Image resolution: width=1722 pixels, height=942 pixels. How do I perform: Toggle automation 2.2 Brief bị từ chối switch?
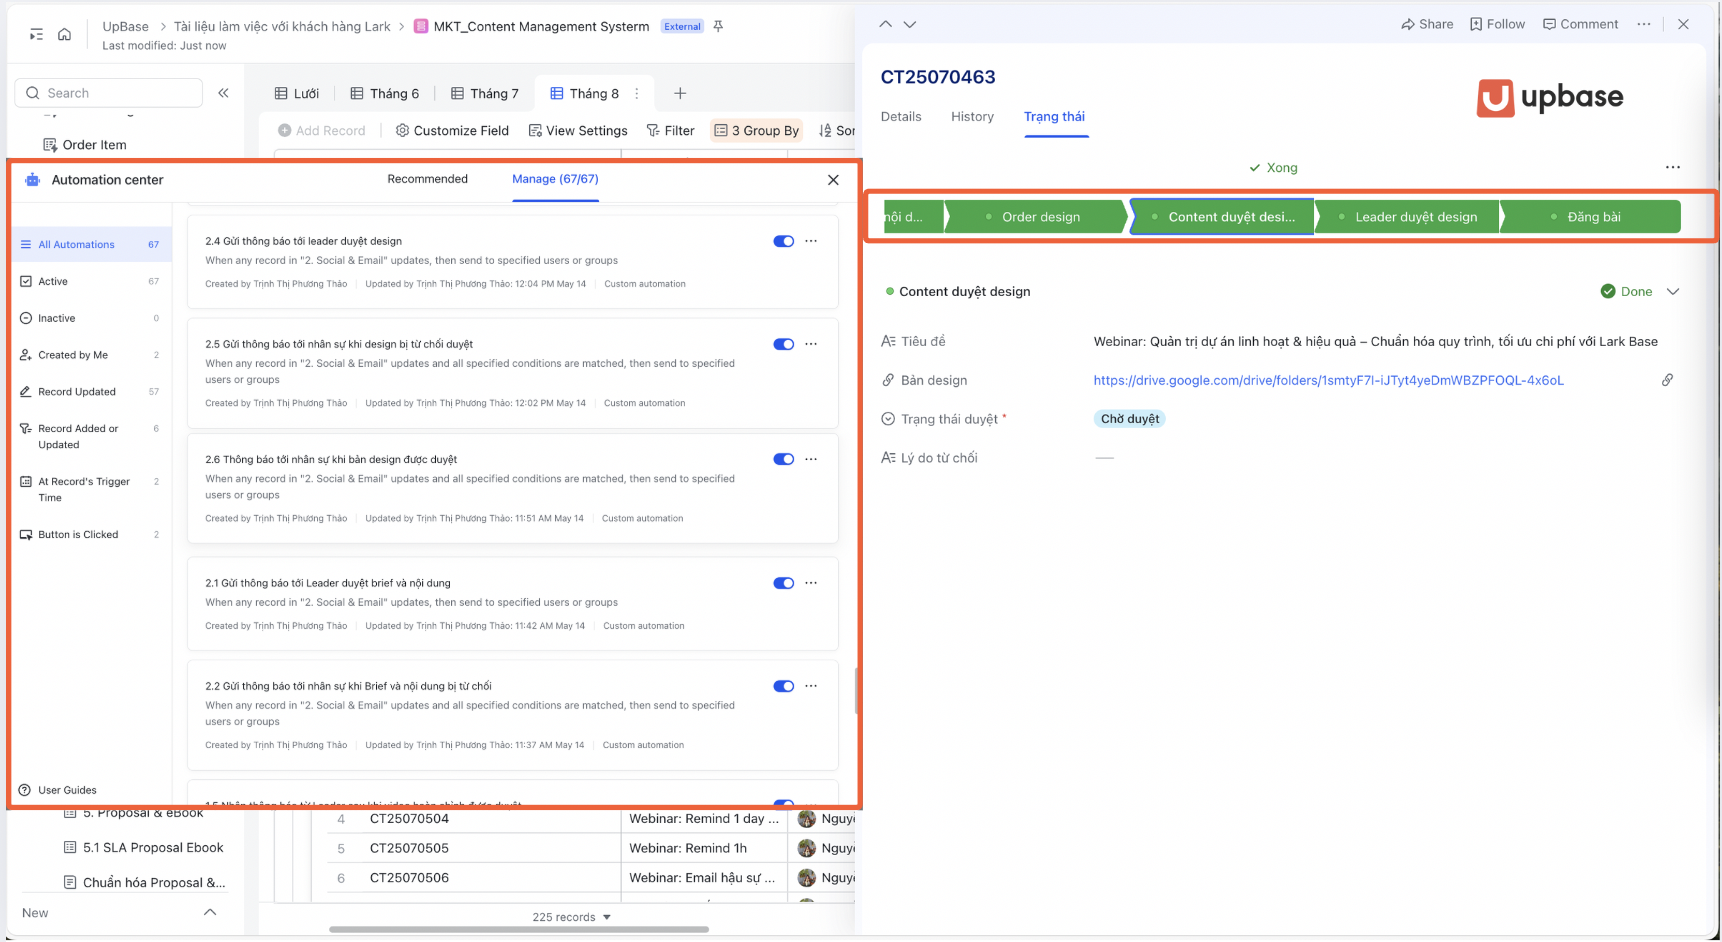(784, 686)
